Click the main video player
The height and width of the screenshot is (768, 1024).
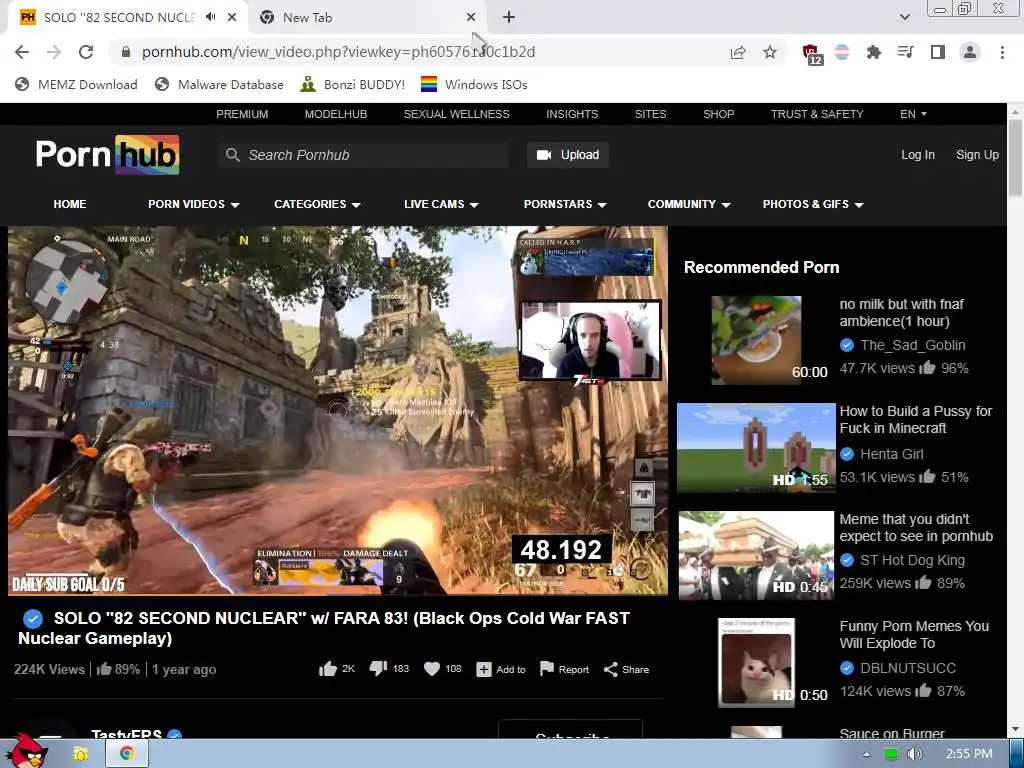pos(338,410)
